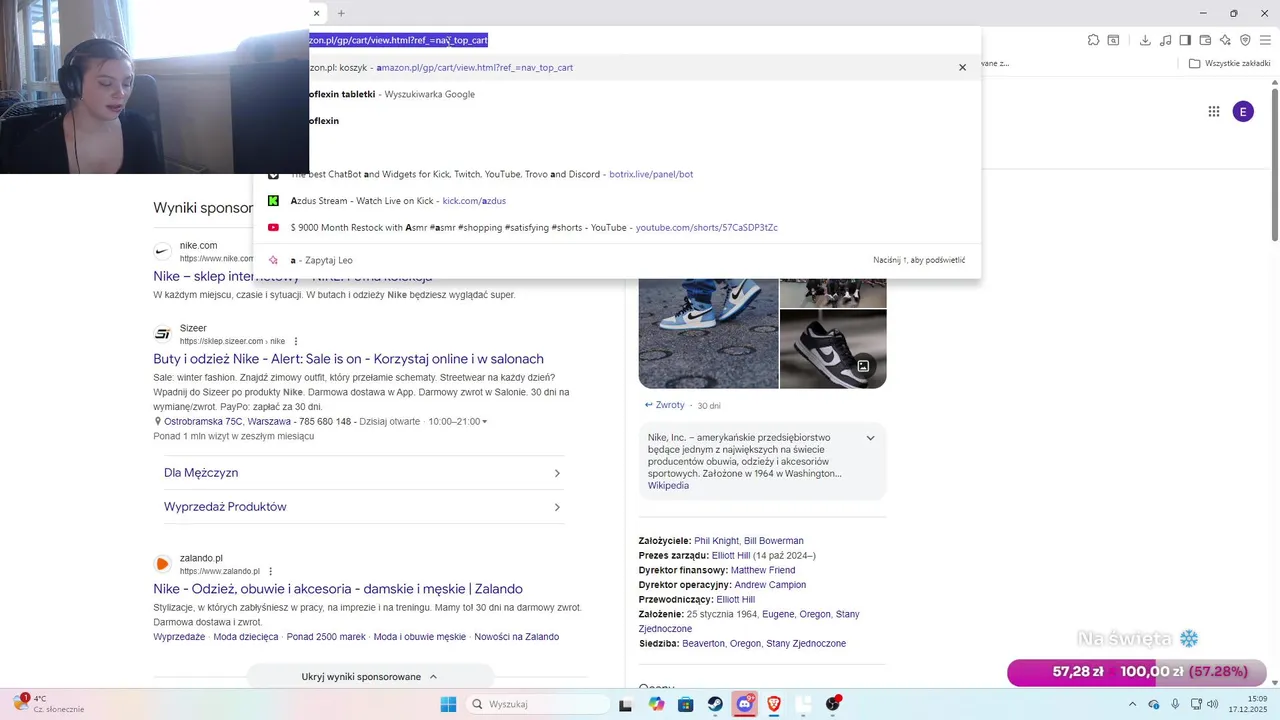The height and width of the screenshot is (720, 1280).
Task: Open the Wyprzedaż Produktów sitelink row
Action: point(364,507)
